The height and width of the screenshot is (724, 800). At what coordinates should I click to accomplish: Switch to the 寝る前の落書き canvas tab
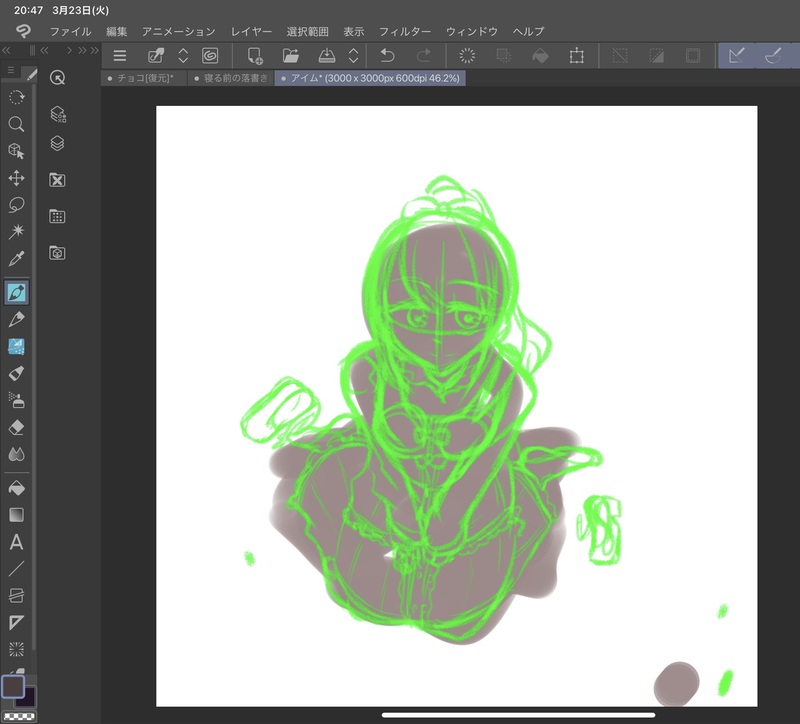(x=232, y=78)
